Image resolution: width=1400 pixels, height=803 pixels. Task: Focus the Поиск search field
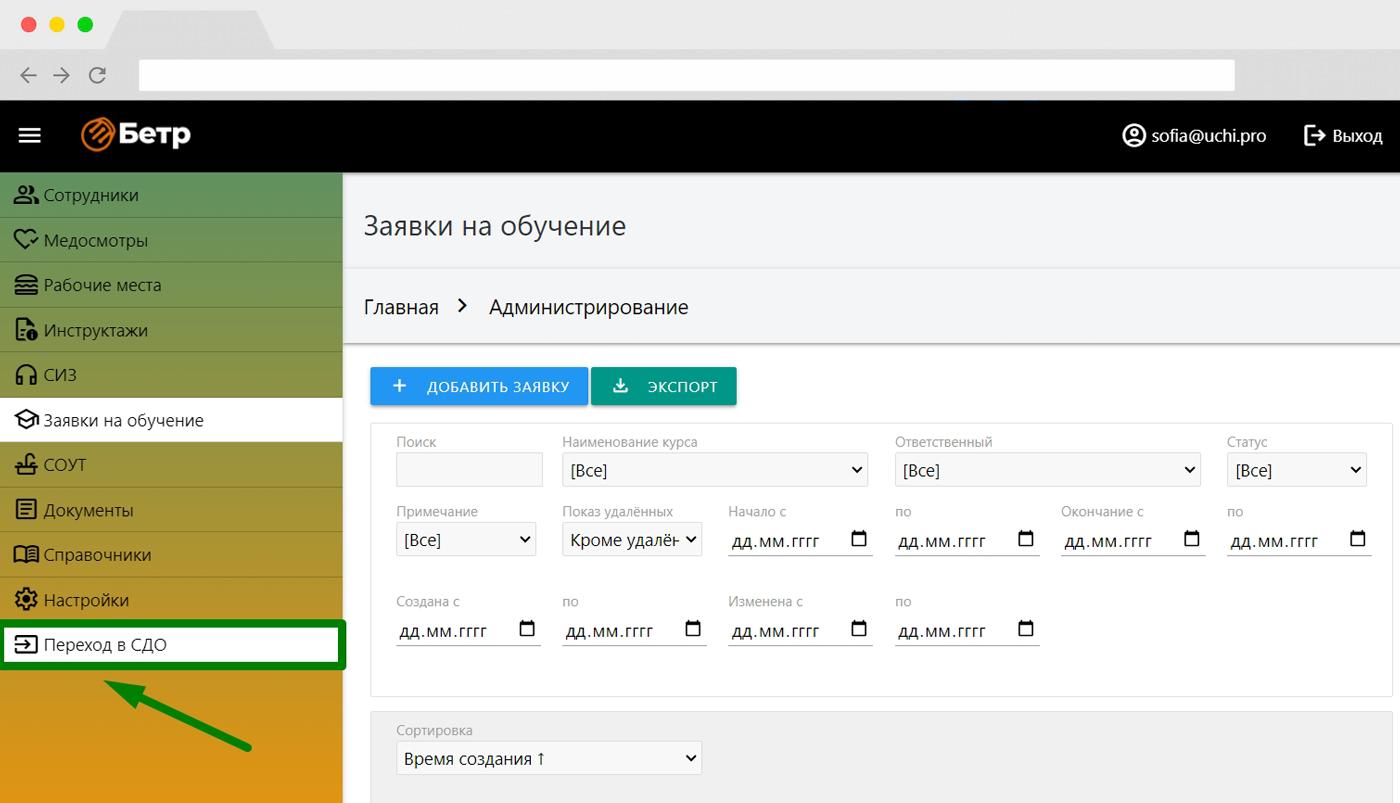(469, 470)
